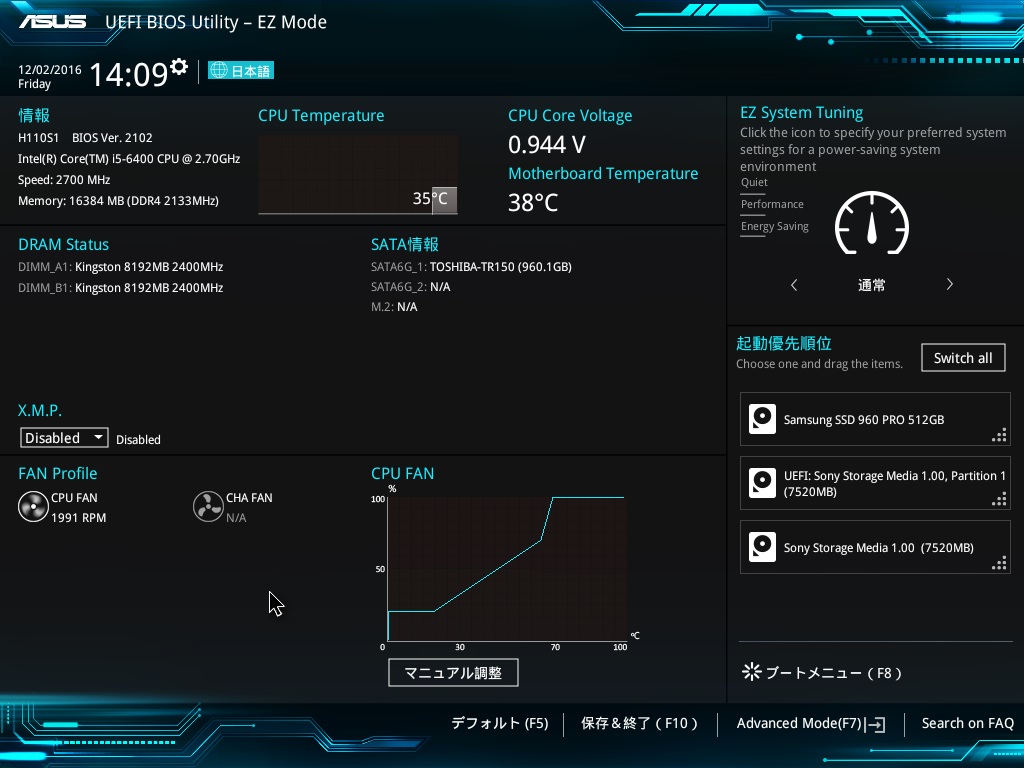
Task: Select Performance tuning mode
Action: click(772, 204)
